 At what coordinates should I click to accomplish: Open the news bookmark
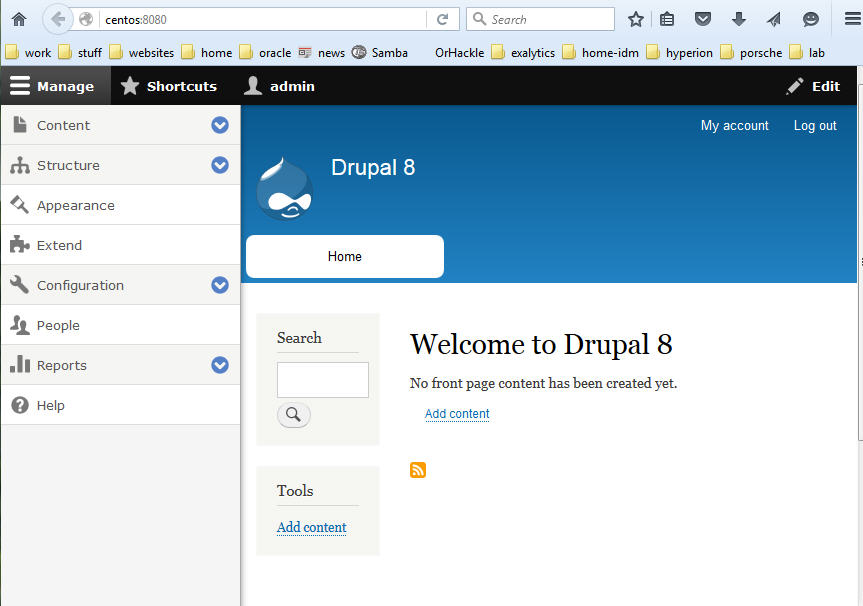tap(322, 53)
